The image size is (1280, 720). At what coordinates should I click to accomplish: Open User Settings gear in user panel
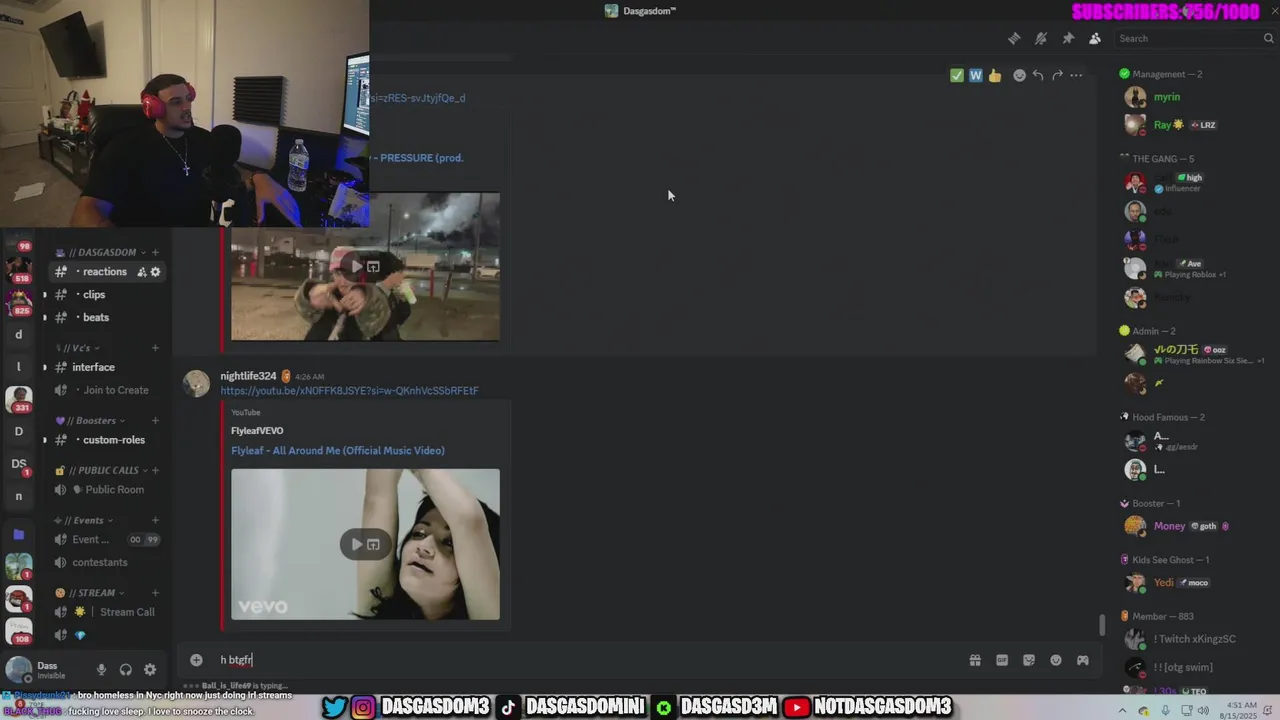(150, 670)
